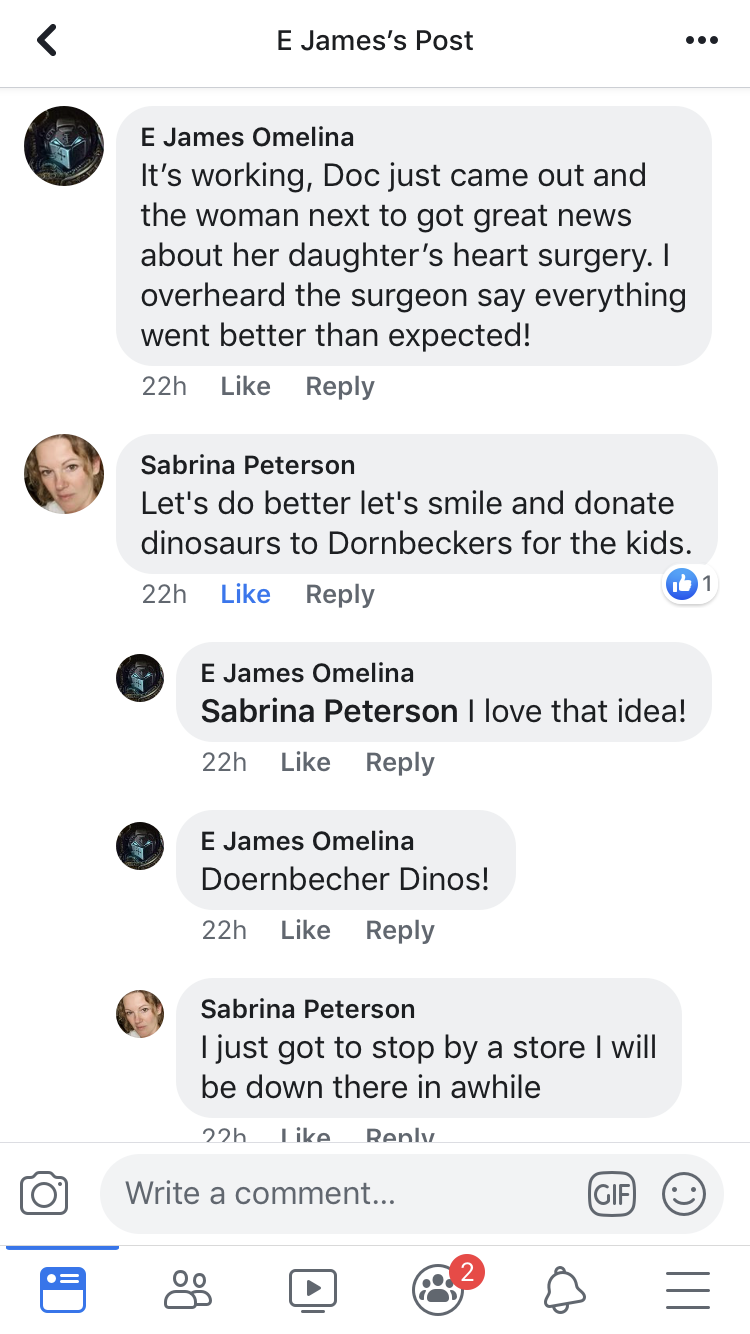
Task: Switch to the Friends tab
Action: click(x=188, y=1289)
